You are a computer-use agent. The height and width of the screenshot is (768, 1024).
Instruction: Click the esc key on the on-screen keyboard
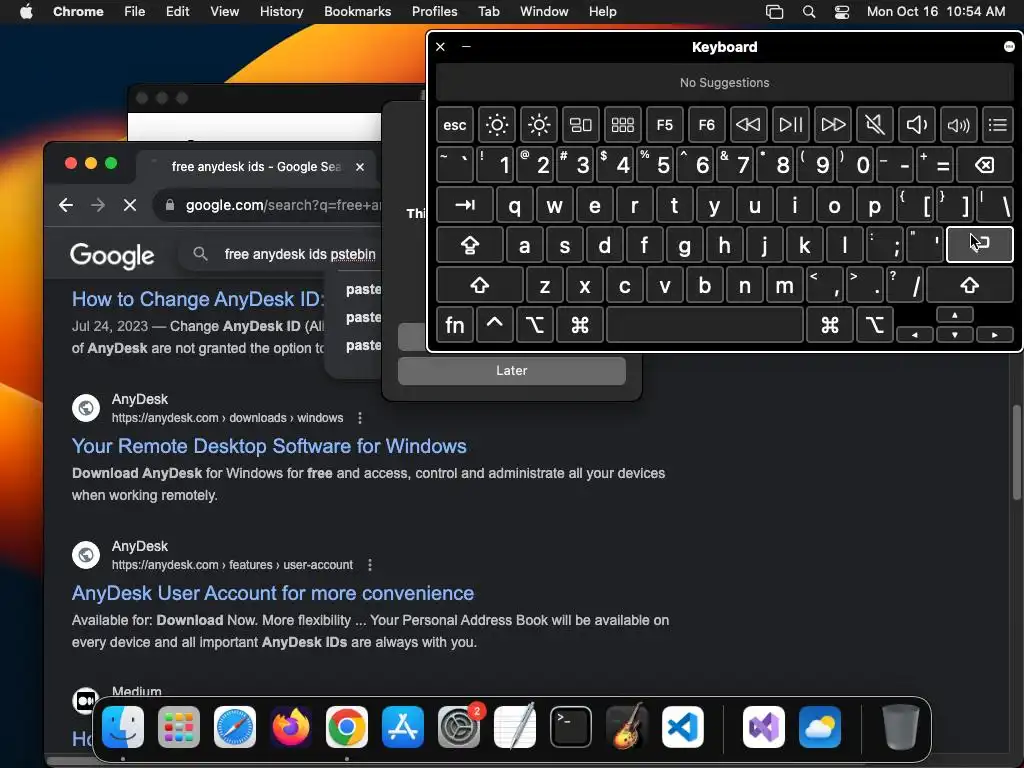pos(455,125)
